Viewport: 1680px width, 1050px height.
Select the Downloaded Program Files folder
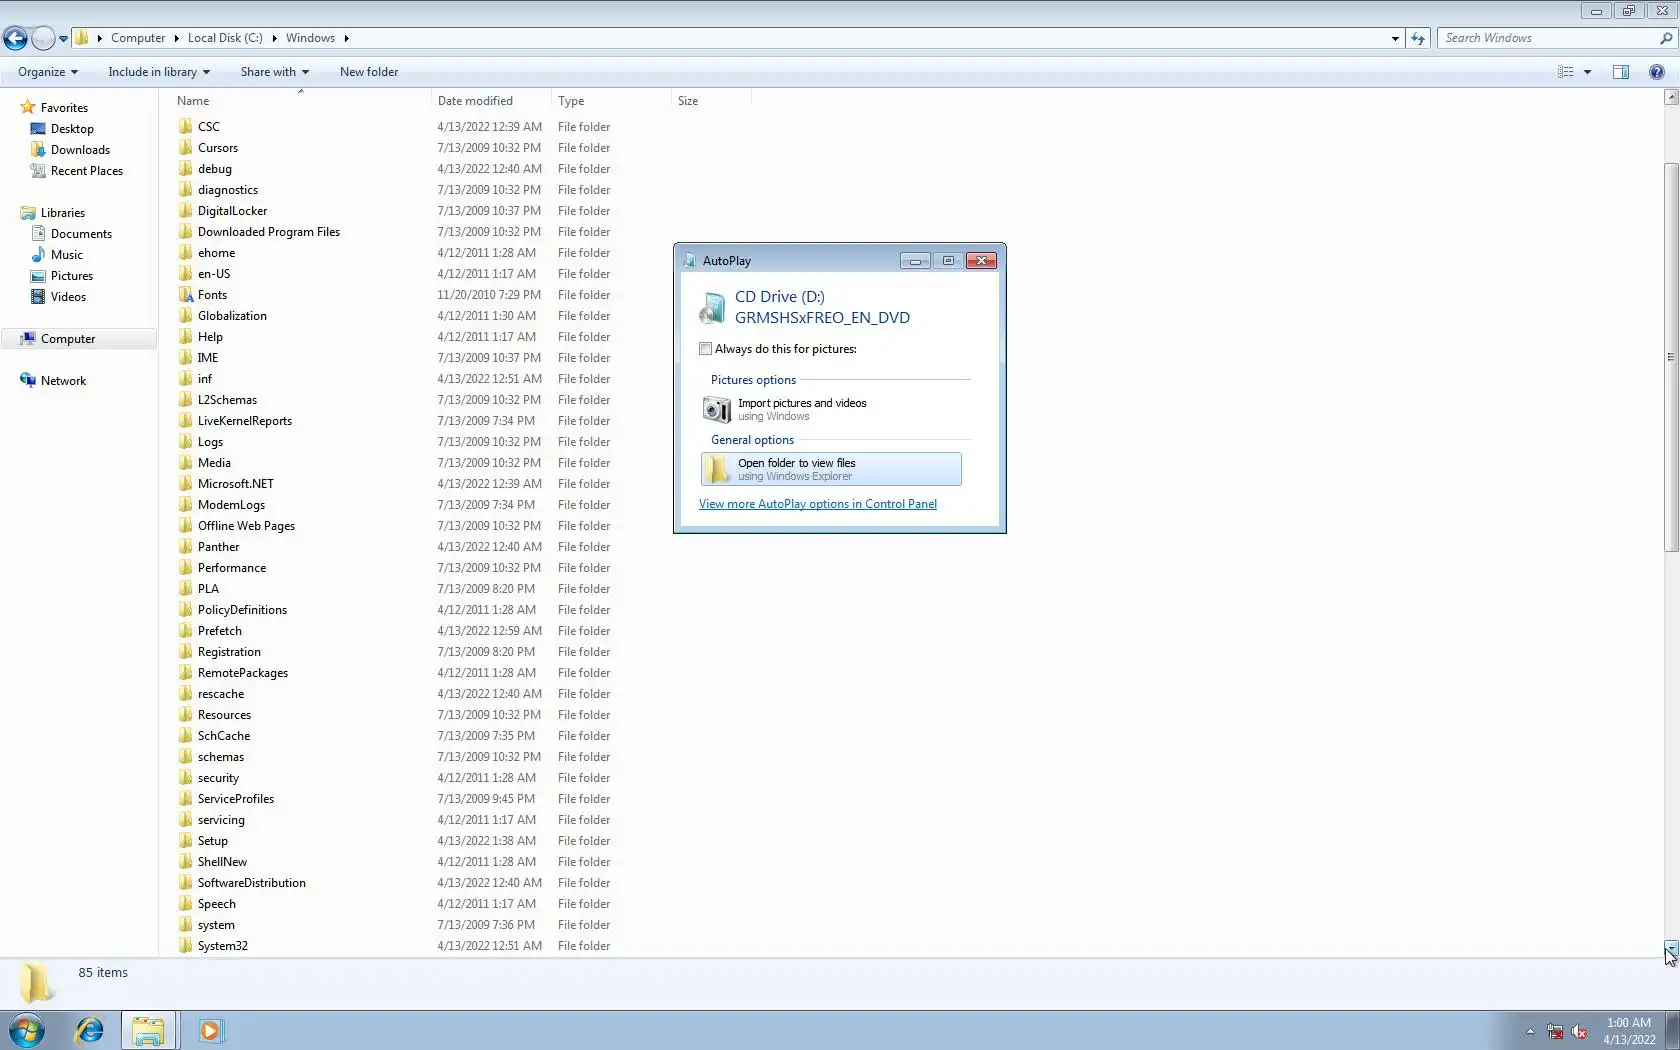(269, 232)
